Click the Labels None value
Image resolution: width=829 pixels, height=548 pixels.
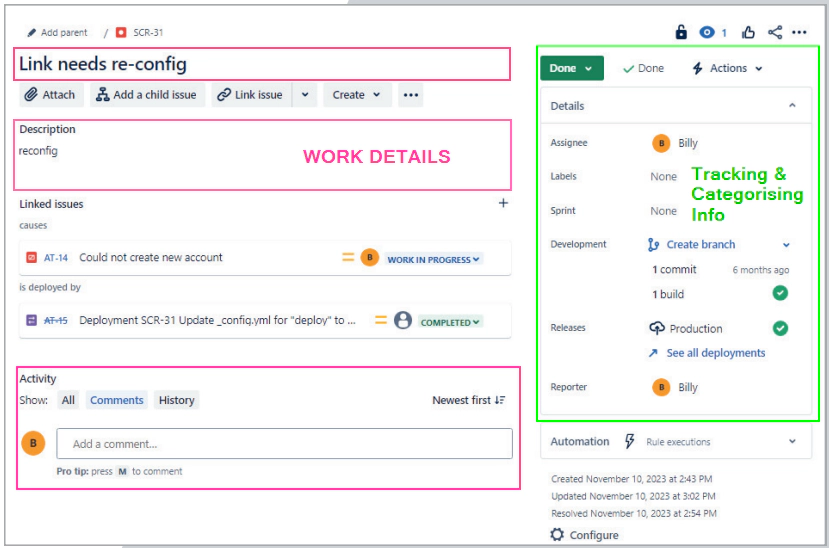pyautogui.click(x=663, y=177)
